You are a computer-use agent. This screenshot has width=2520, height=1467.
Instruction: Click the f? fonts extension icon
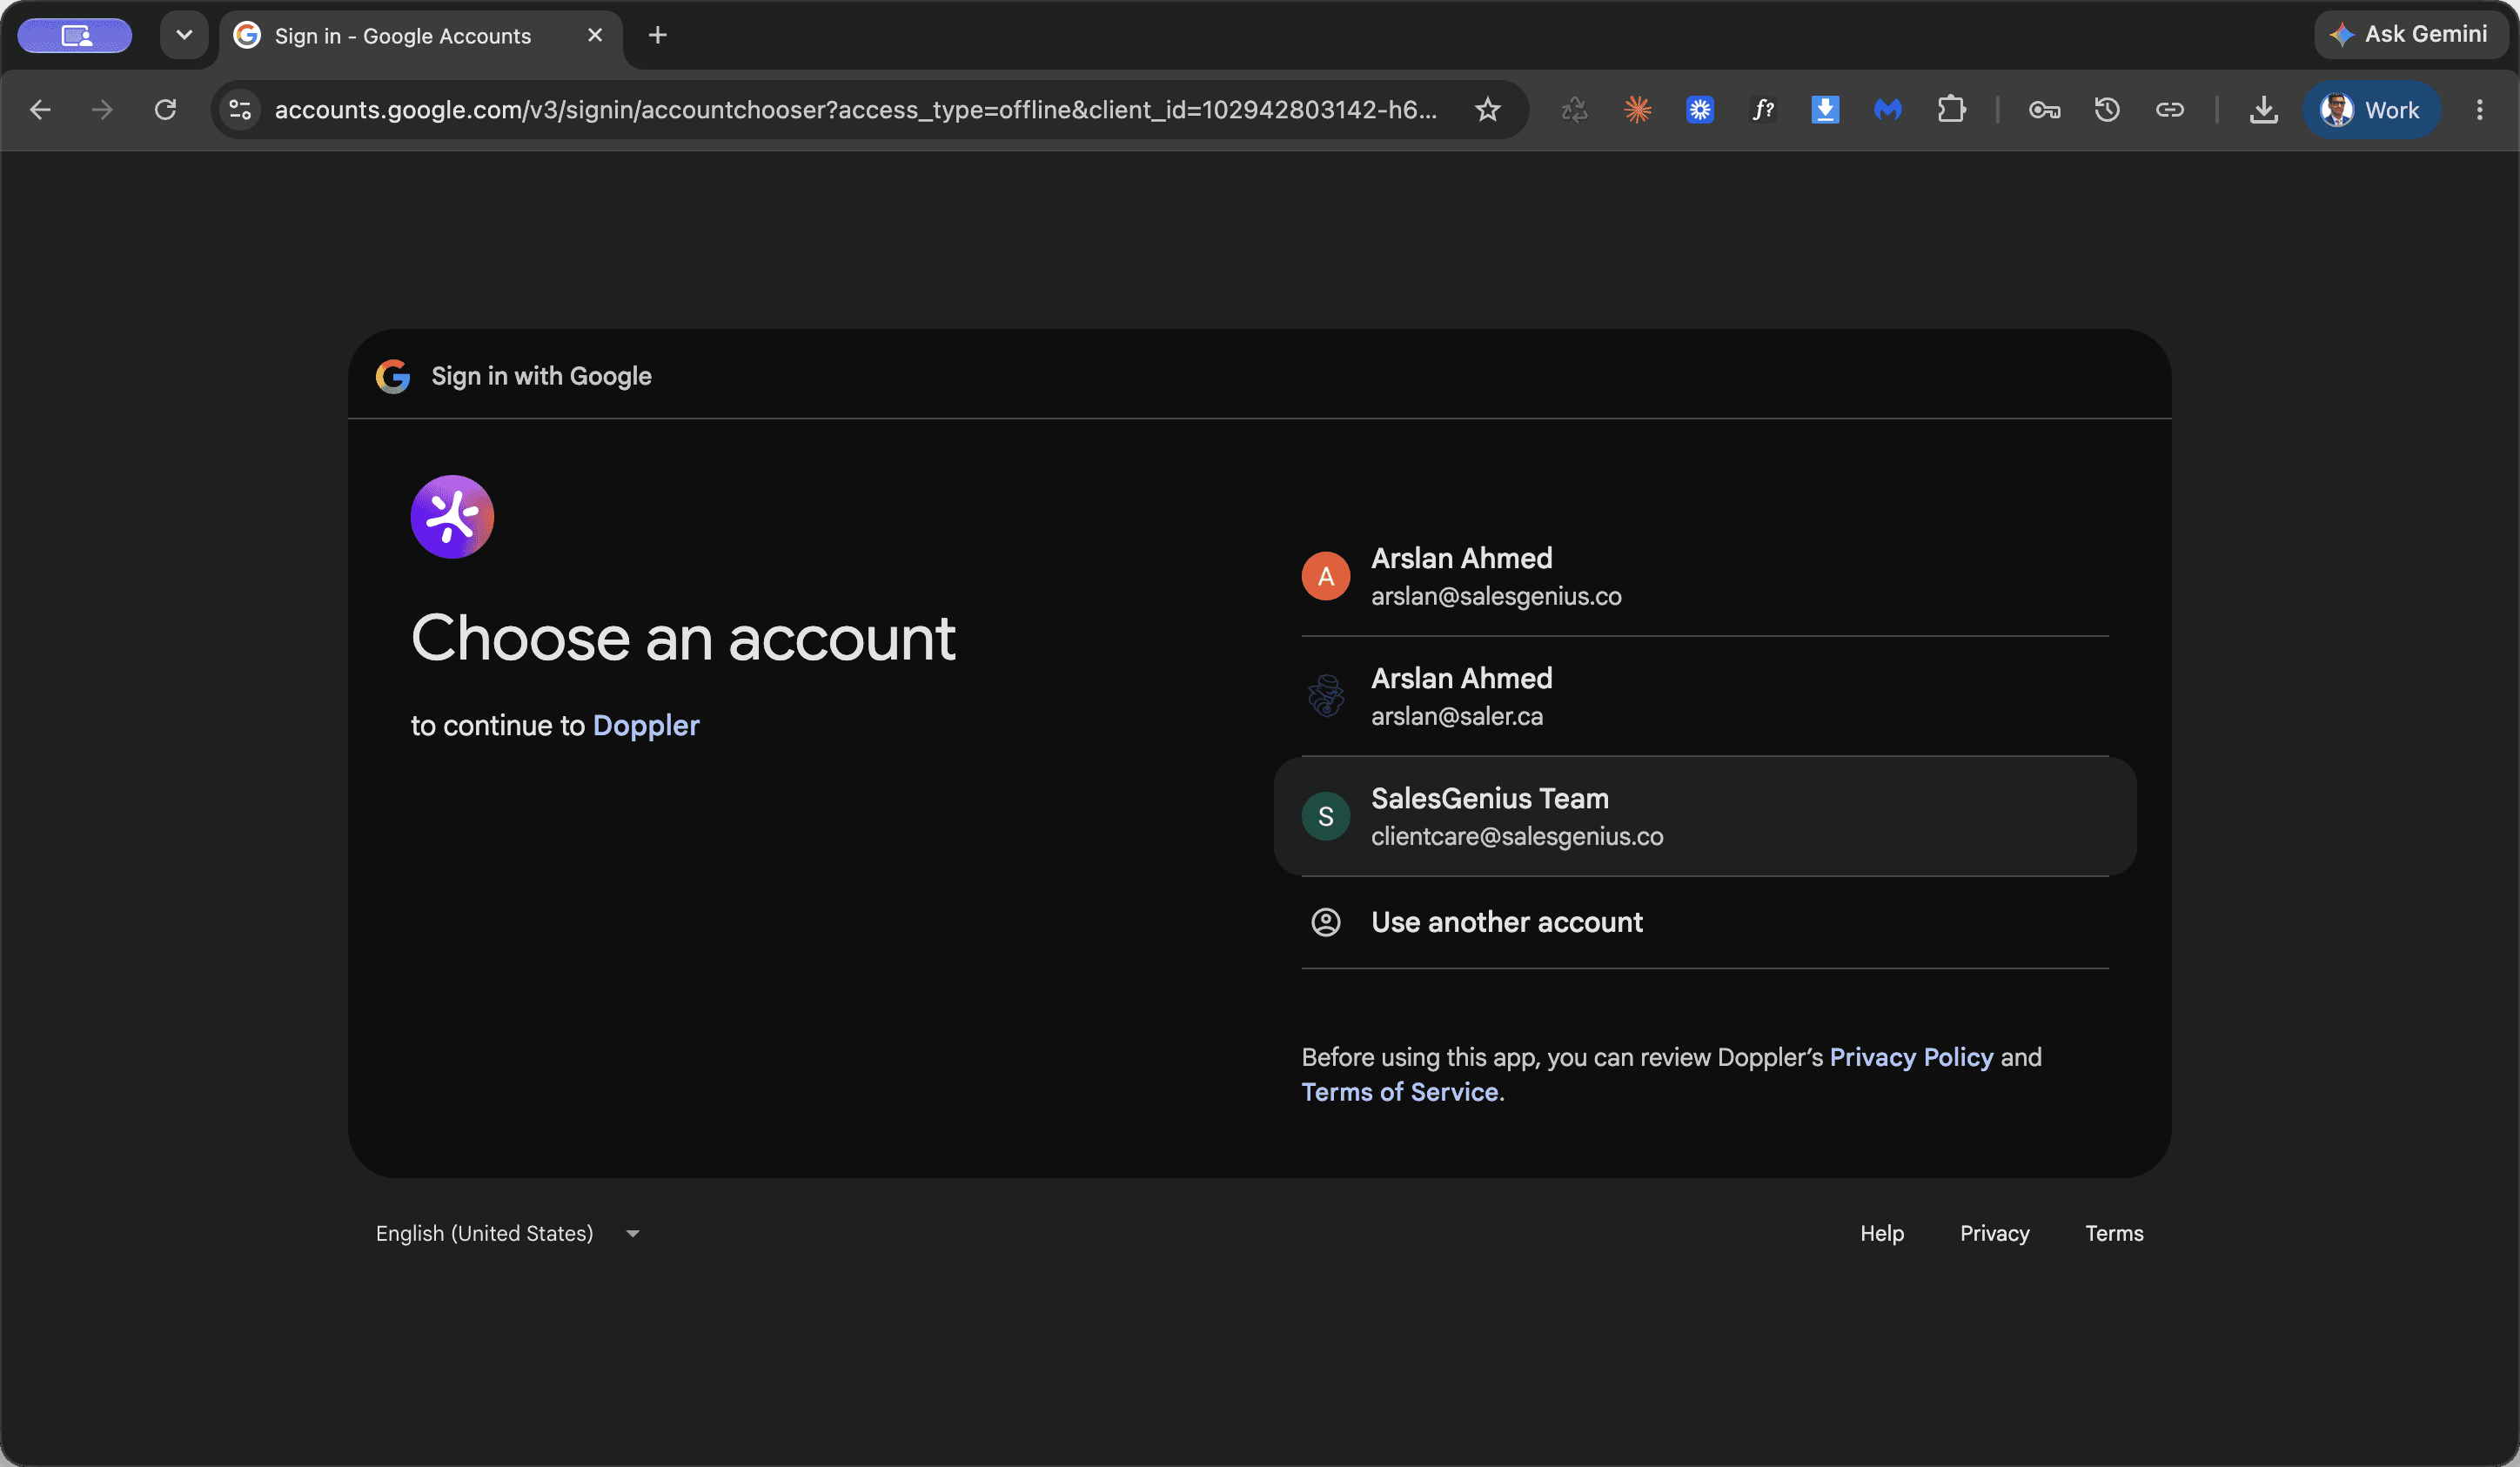(1763, 110)
